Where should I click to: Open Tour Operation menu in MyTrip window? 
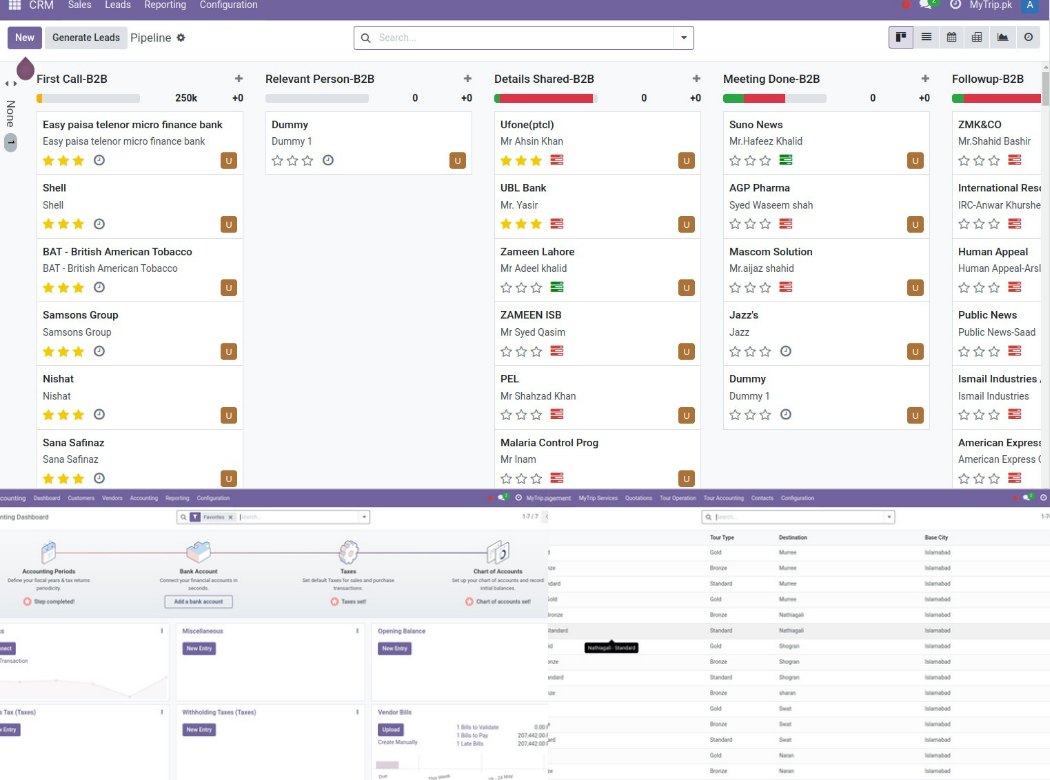678,498
